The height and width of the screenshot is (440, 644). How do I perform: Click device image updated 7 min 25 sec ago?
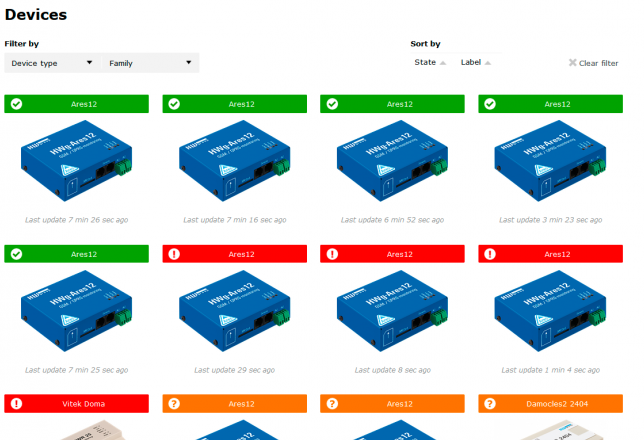point(76,311)
